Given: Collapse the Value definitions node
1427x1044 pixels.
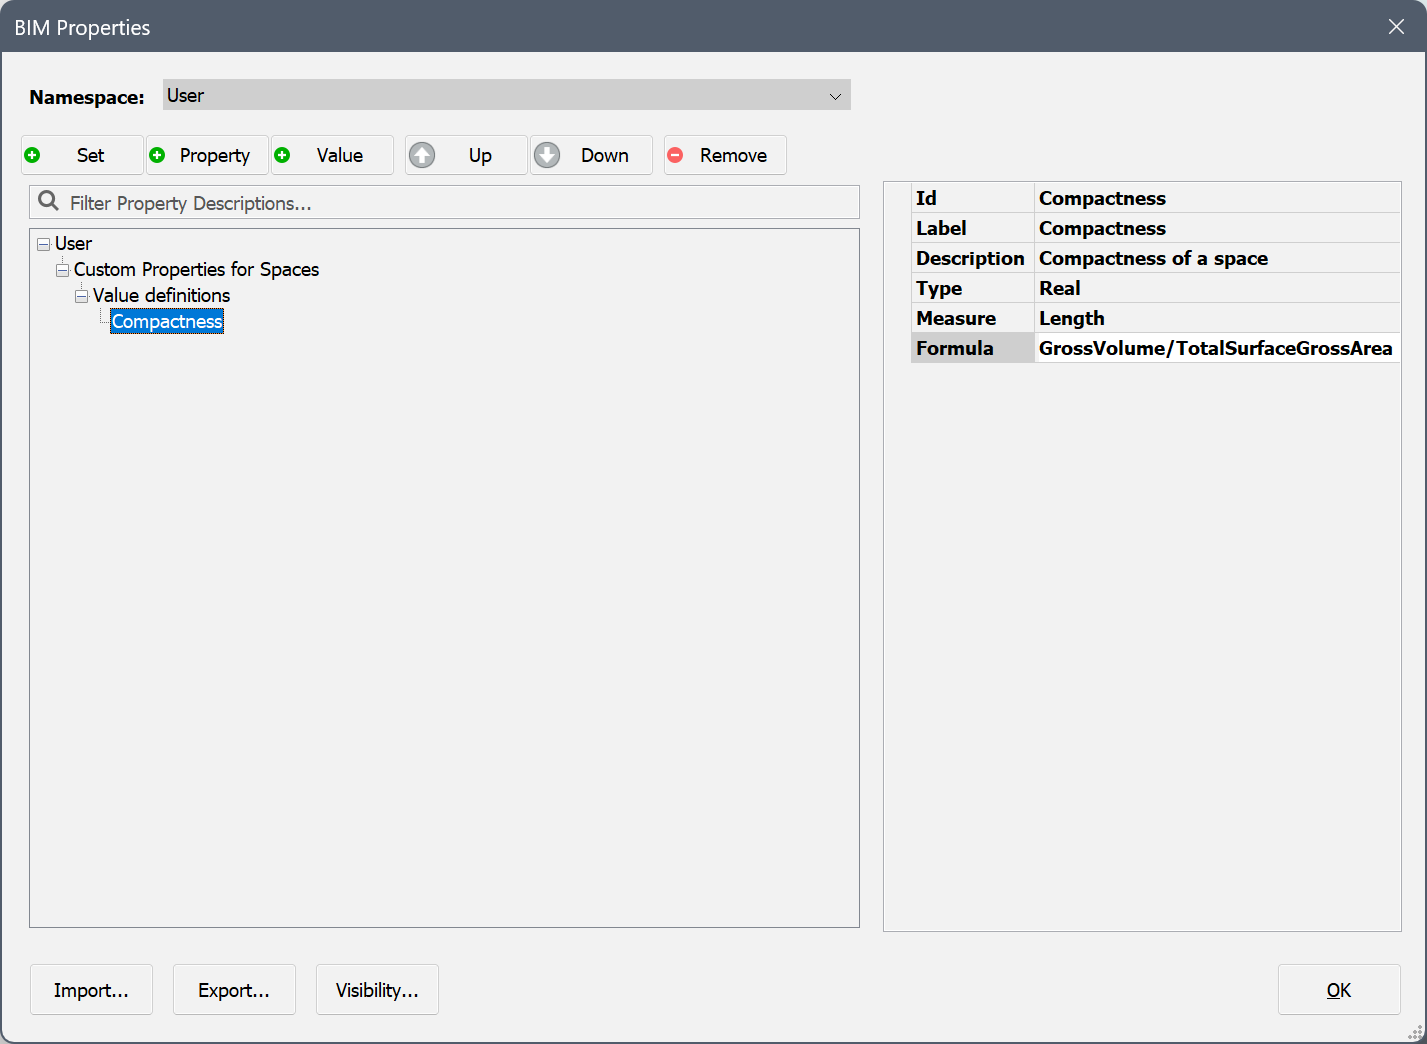Looking at the screenshot, I should [82, 296].
